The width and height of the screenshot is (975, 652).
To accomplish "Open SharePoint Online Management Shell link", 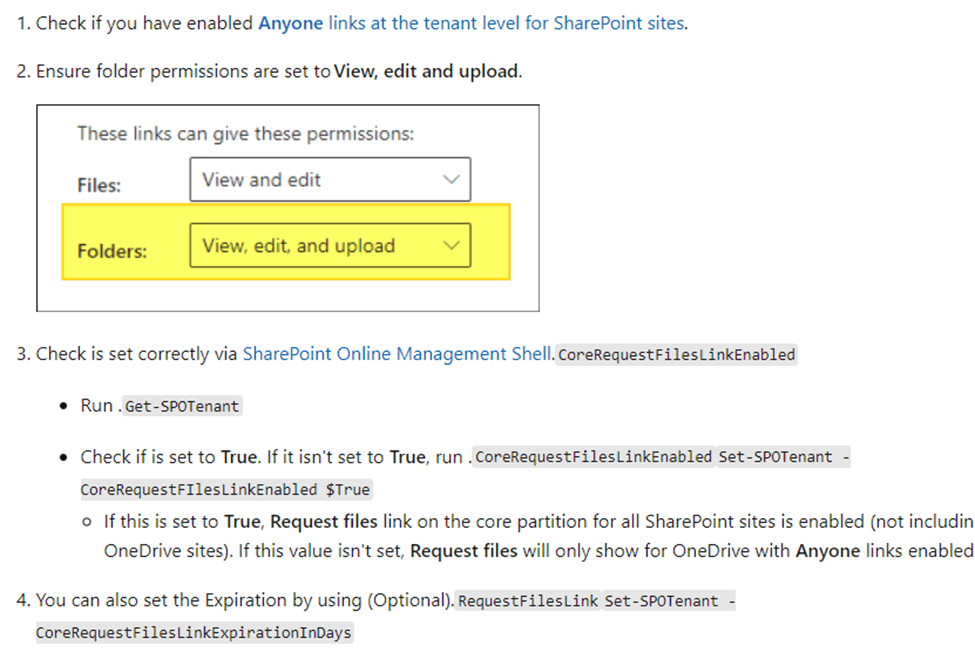I will [397, 354].
